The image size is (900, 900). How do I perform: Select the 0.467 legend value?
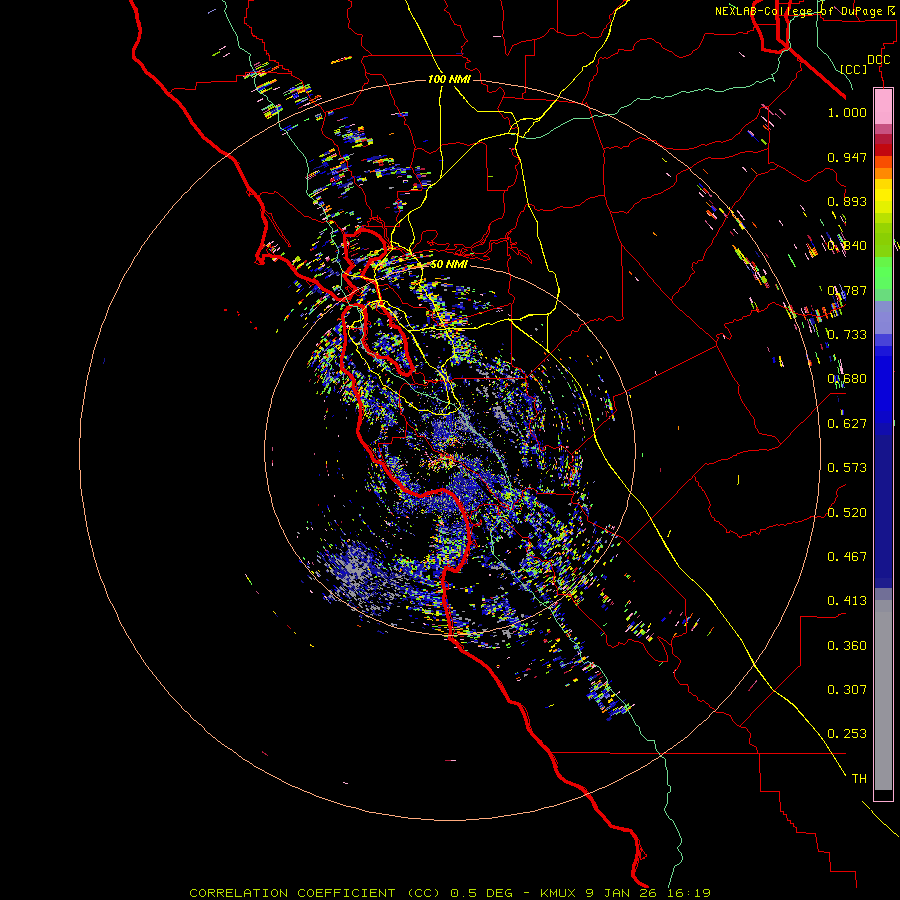pos(847,556)
